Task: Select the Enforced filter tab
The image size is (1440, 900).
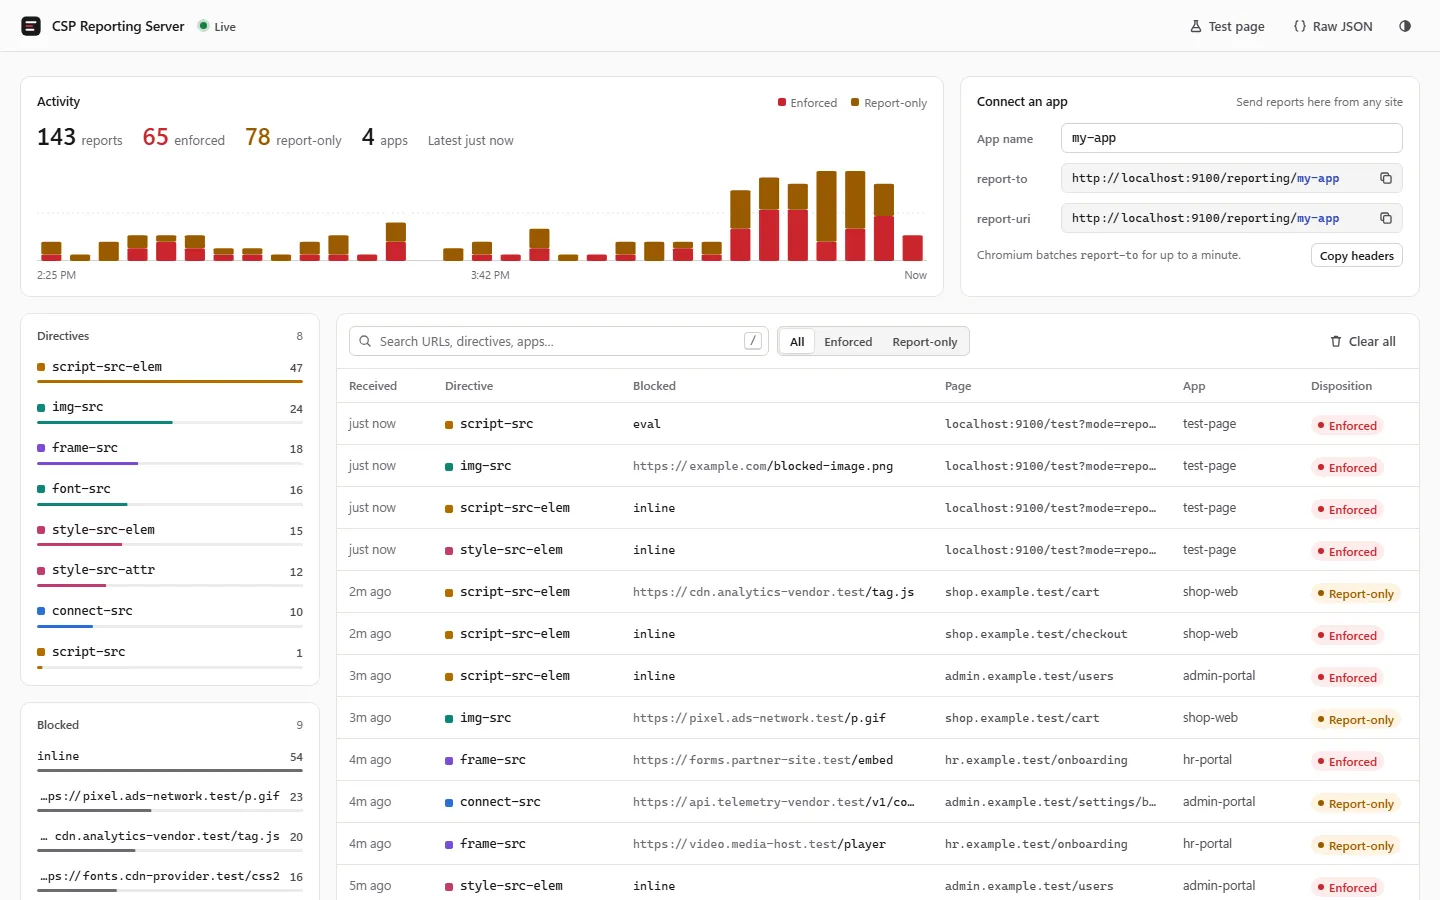Action: 848,341
